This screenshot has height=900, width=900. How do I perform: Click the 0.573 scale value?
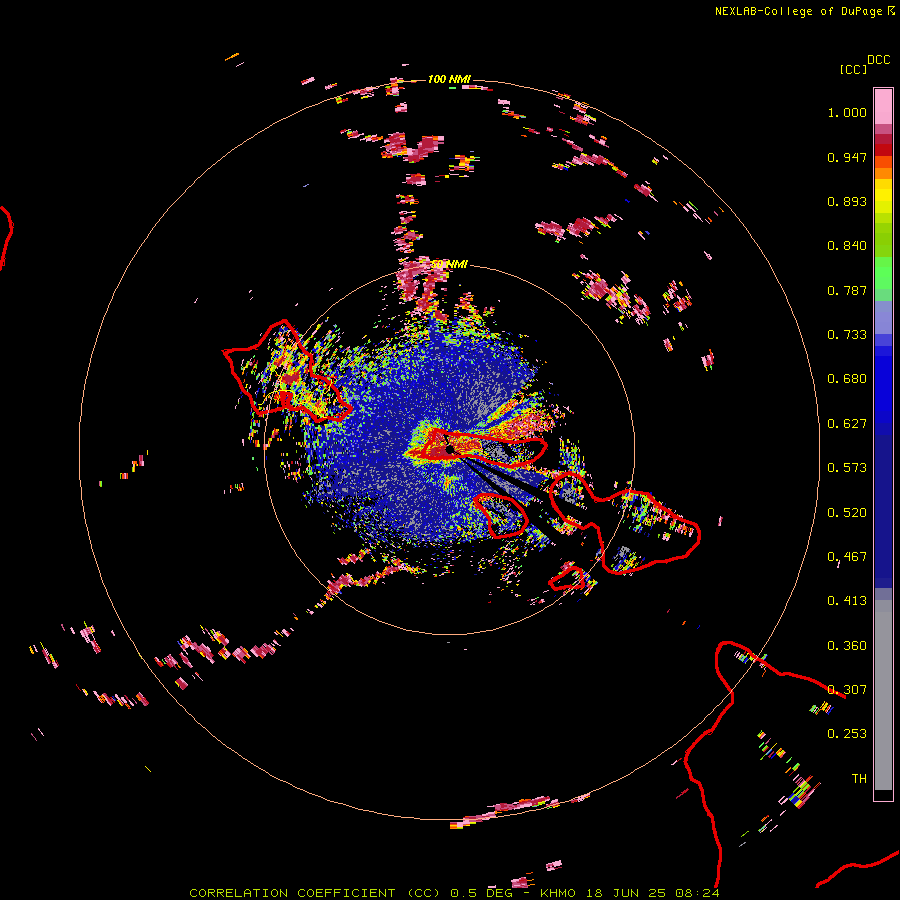point(847,468)
